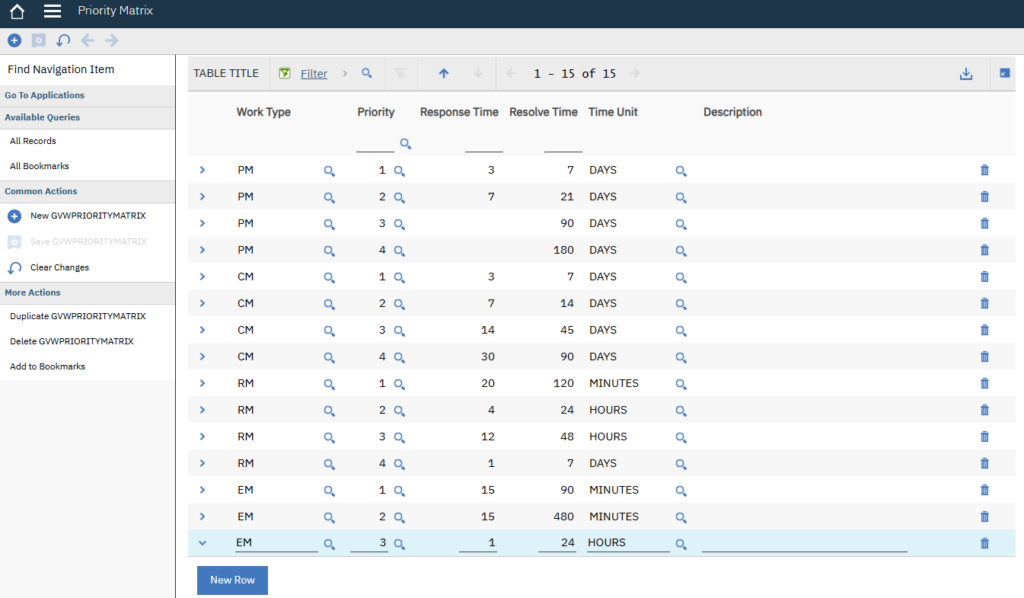Screen dimensions: 1024x598
Task: Expand the PM priority 3 row details
Action: (x=202, y=223)
